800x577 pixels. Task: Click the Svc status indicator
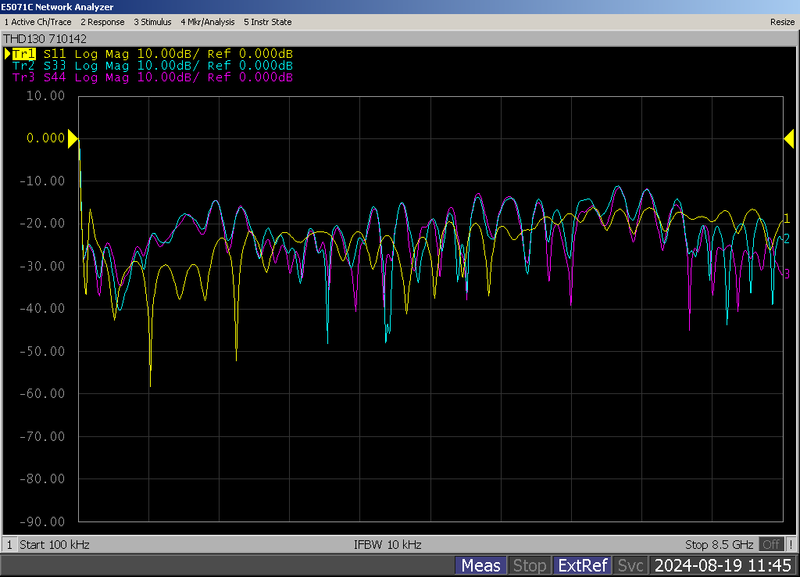629,566
